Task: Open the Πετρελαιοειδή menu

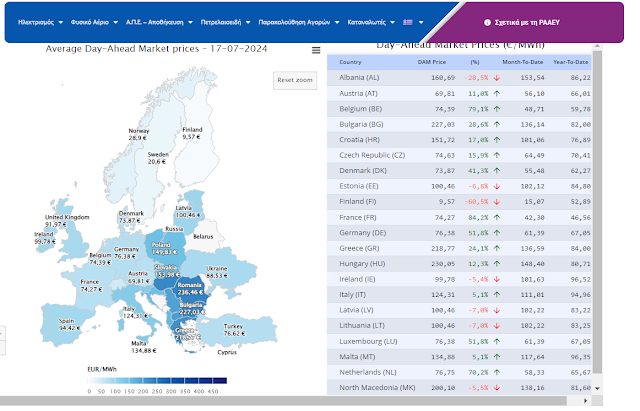Action: pos(223,22)
